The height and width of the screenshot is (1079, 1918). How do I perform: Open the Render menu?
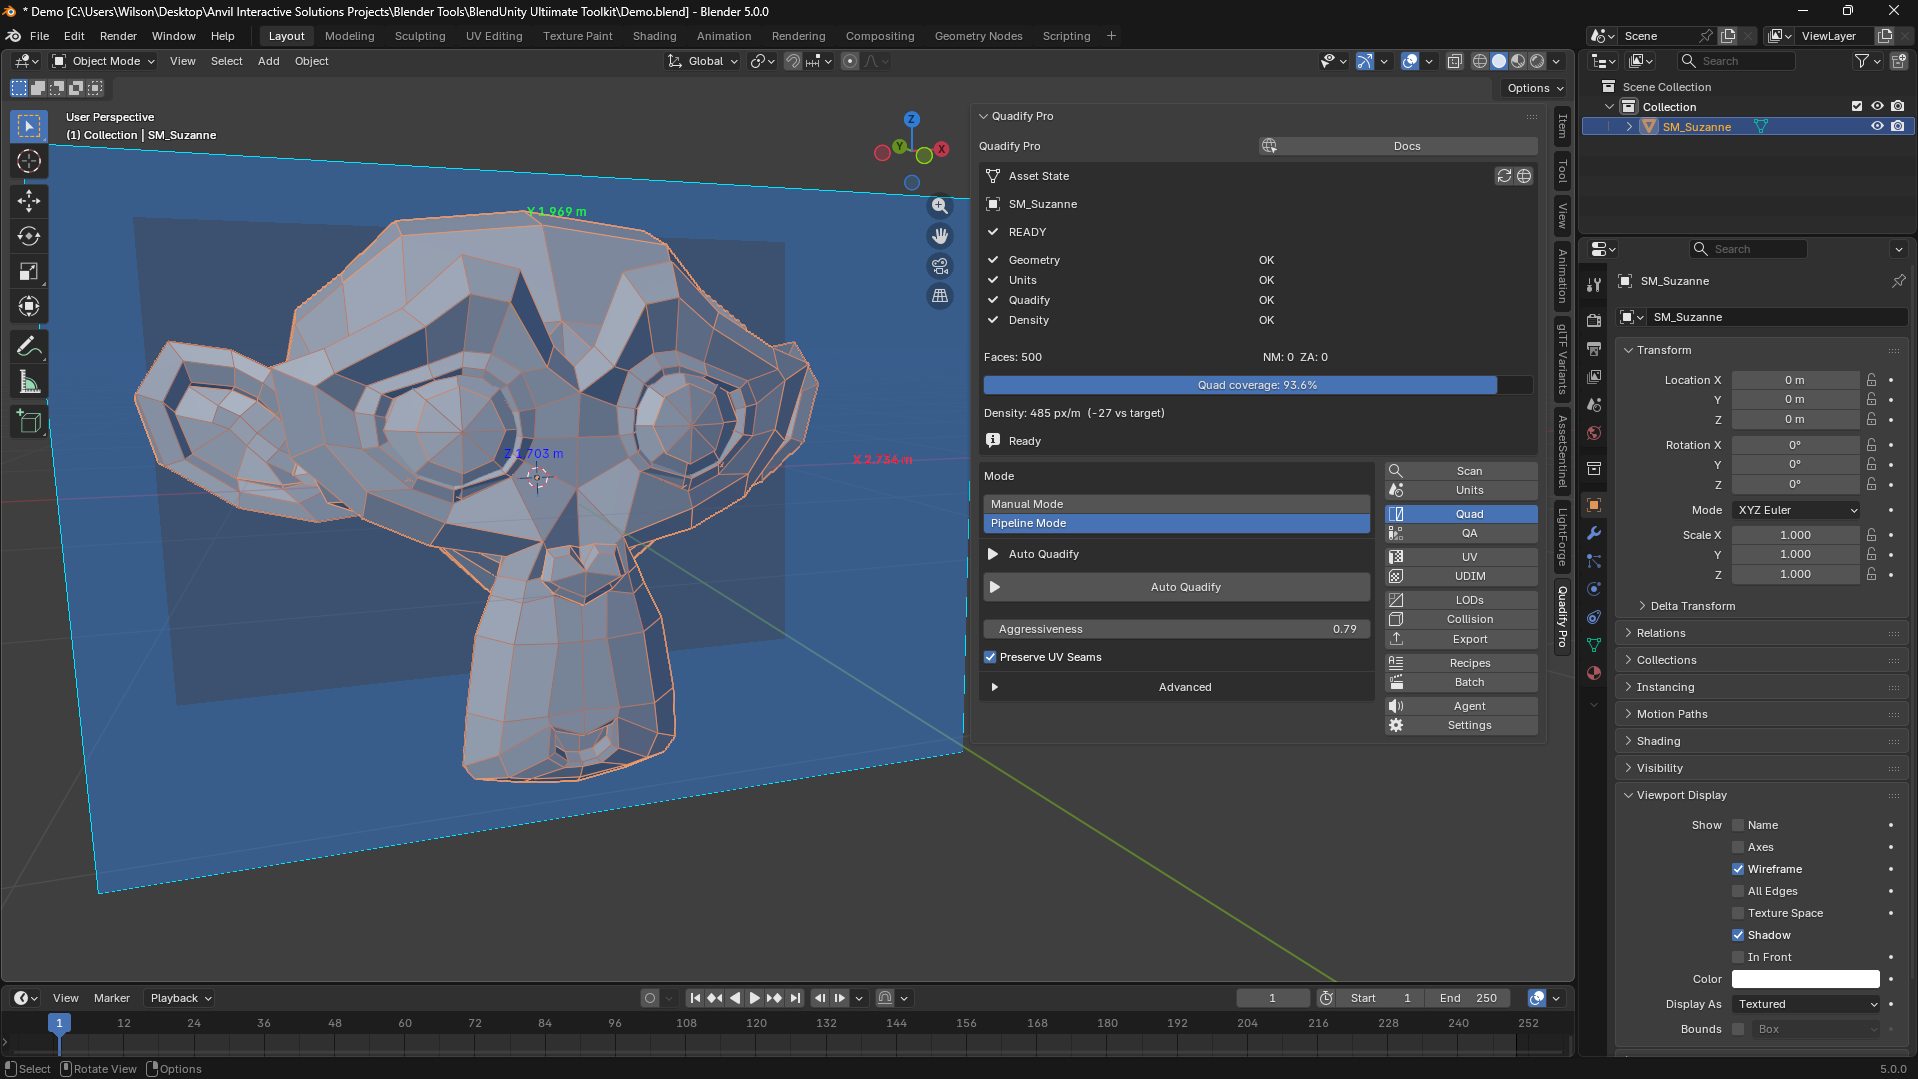click(118, 36)
